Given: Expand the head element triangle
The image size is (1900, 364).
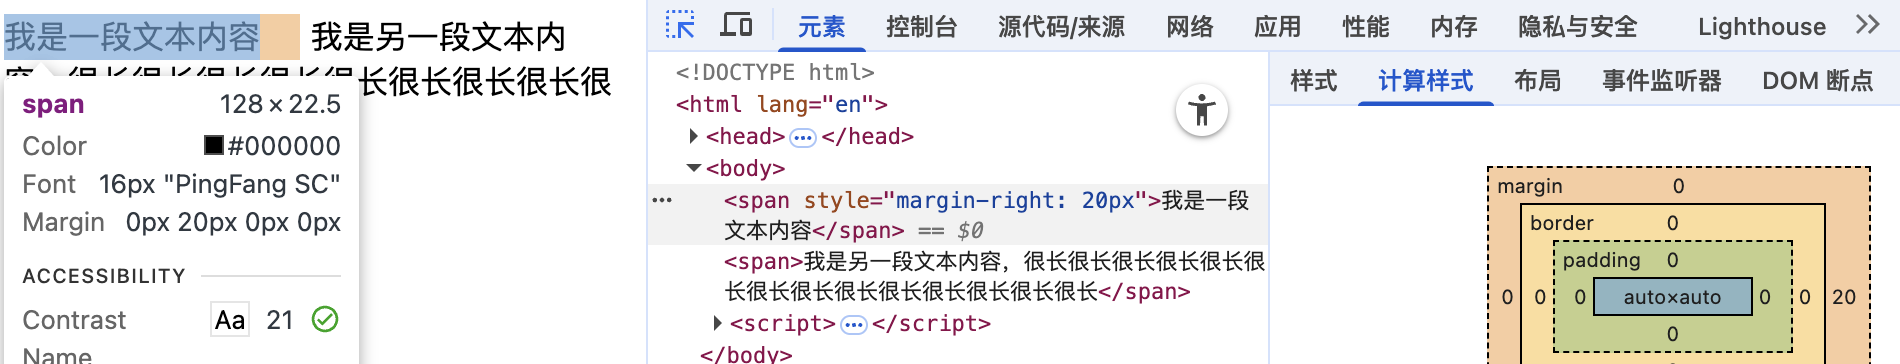Looking at the screenshot, I should (x=693, y=136).
